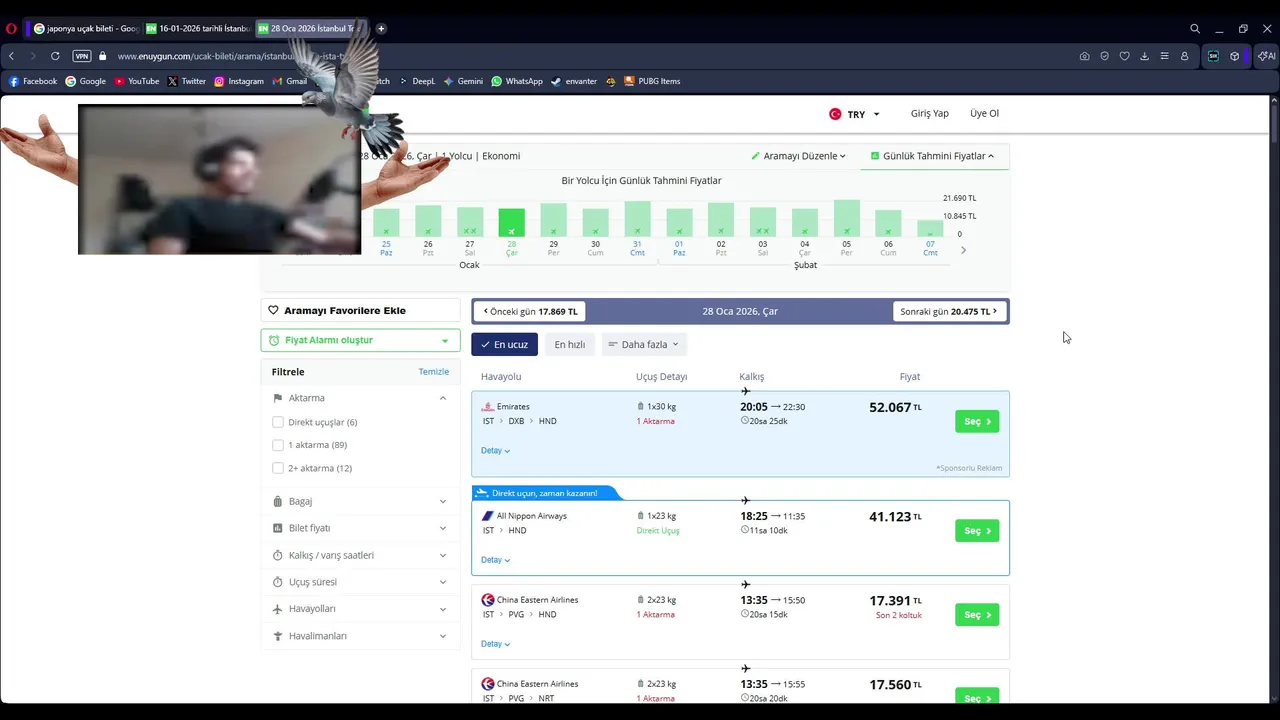The image size is (1280, 720).
Task: Open the WhatsApp bookmark
Action: tap(517, 81)
